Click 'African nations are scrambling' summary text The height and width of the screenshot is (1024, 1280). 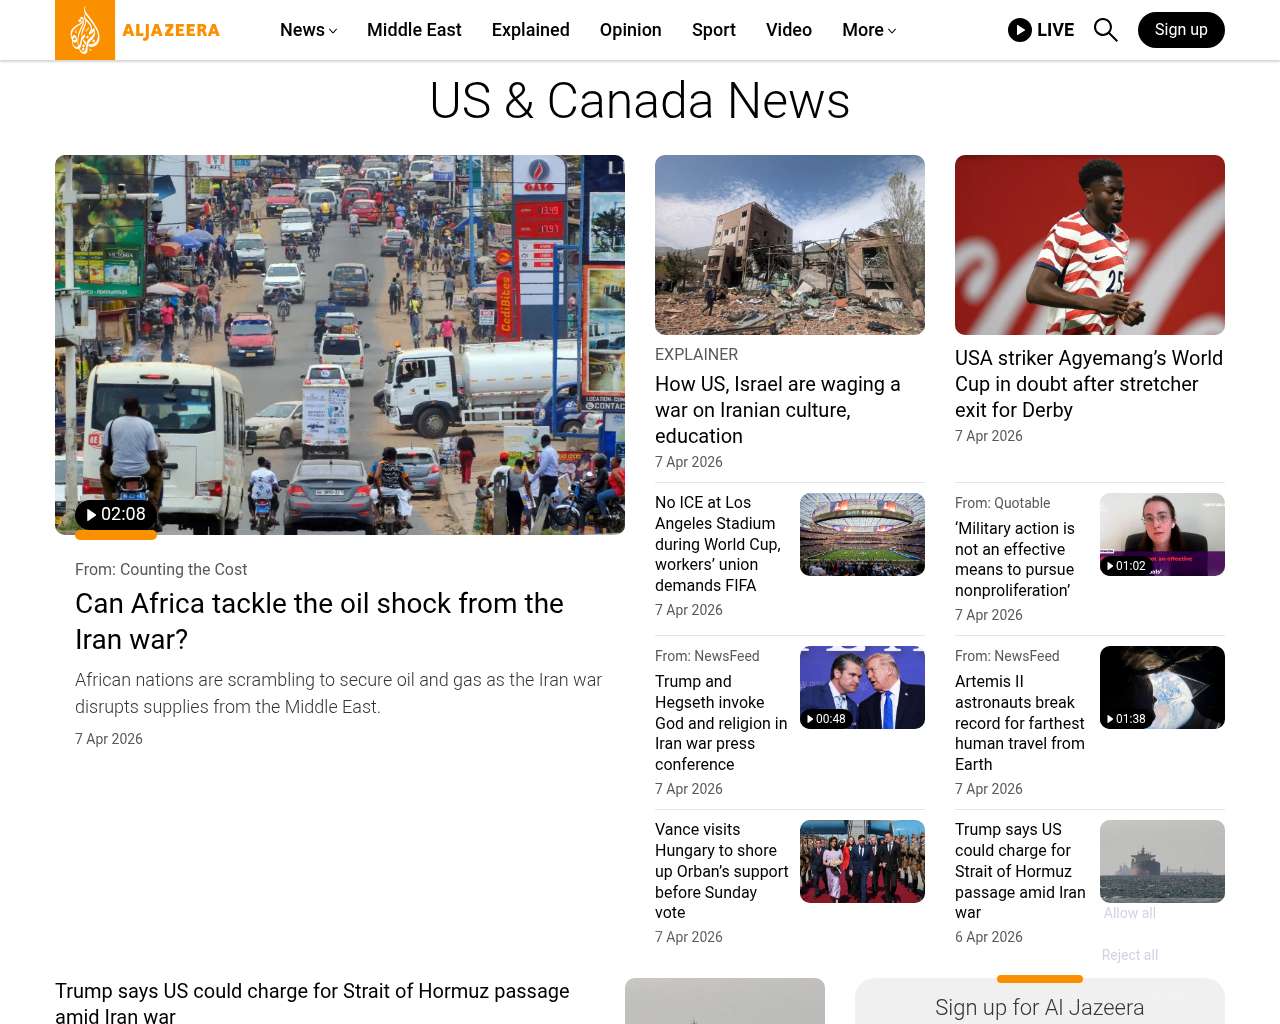pos(339,693)
